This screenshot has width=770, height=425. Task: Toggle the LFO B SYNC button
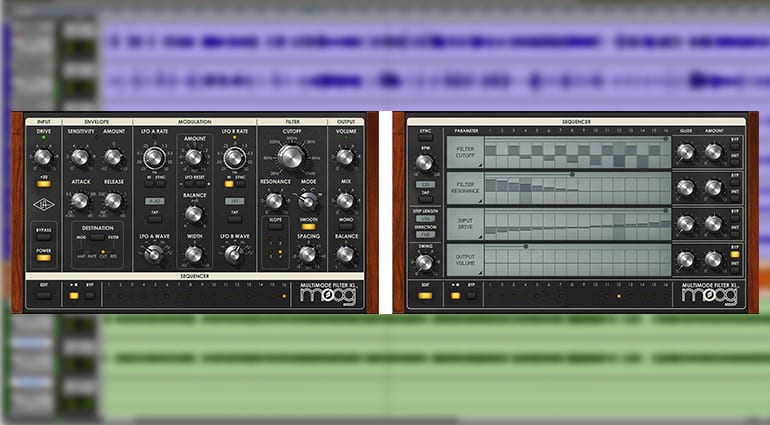[x=240, y=184]
